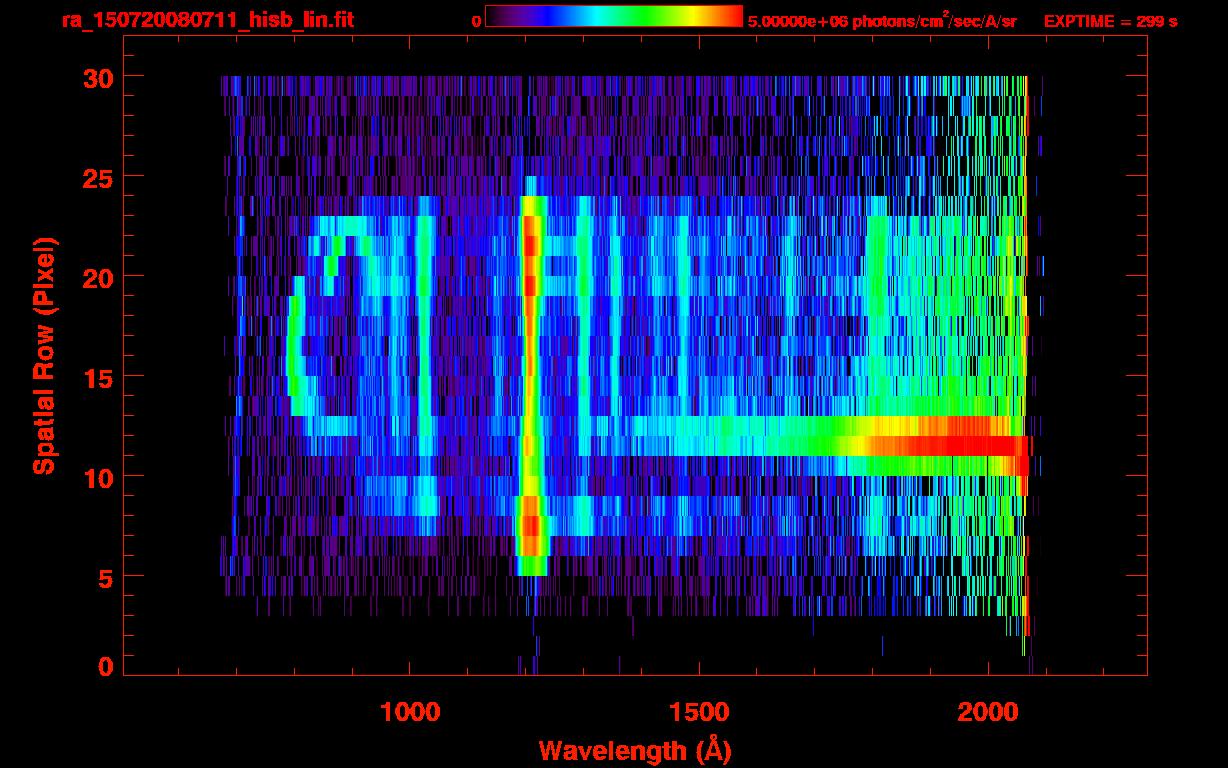
Task: Click the 1000 wavelength tick label
Action: (410, 711)
